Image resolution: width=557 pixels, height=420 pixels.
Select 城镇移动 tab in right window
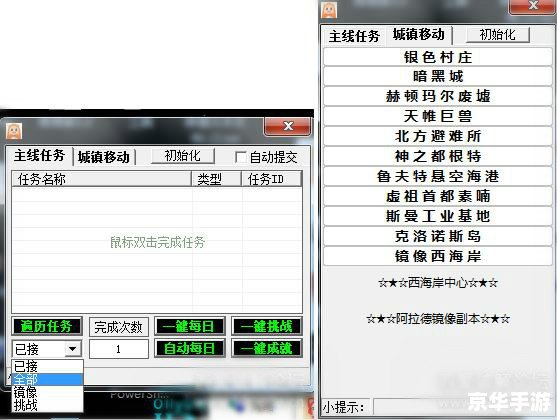click(418, 34)
